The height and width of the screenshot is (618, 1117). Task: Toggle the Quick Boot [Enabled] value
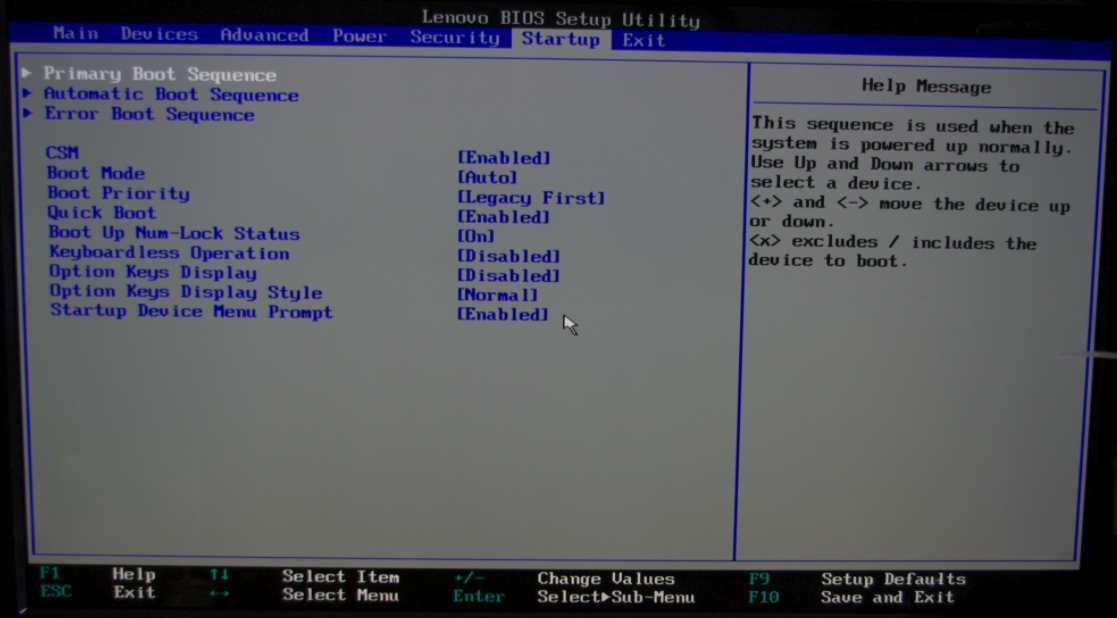point(503,216)
